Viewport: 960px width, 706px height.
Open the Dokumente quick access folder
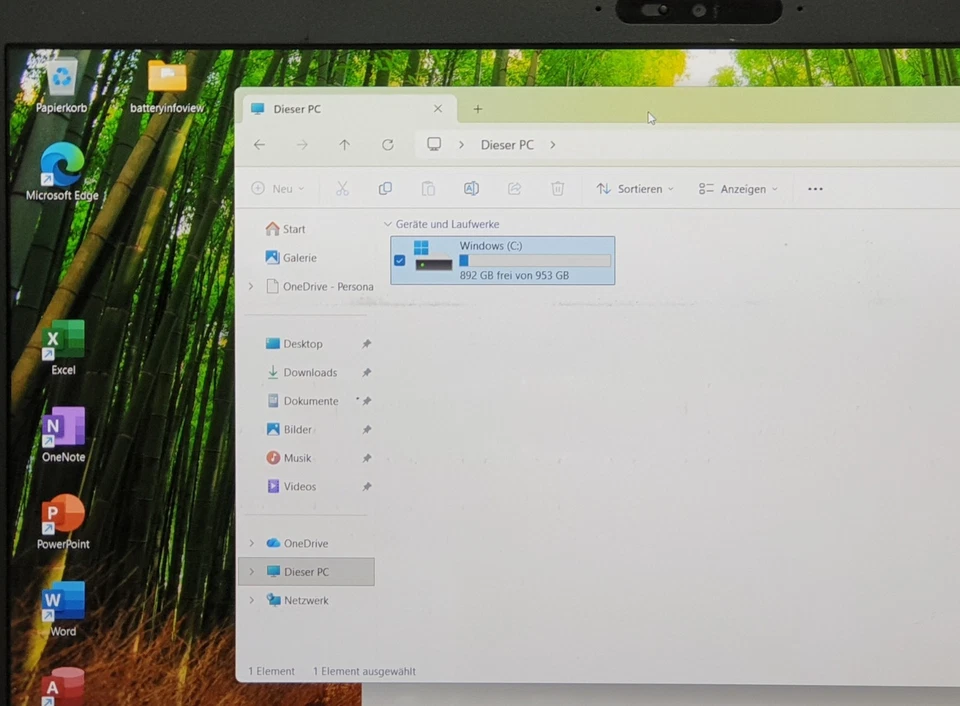(x=303, y=401)
